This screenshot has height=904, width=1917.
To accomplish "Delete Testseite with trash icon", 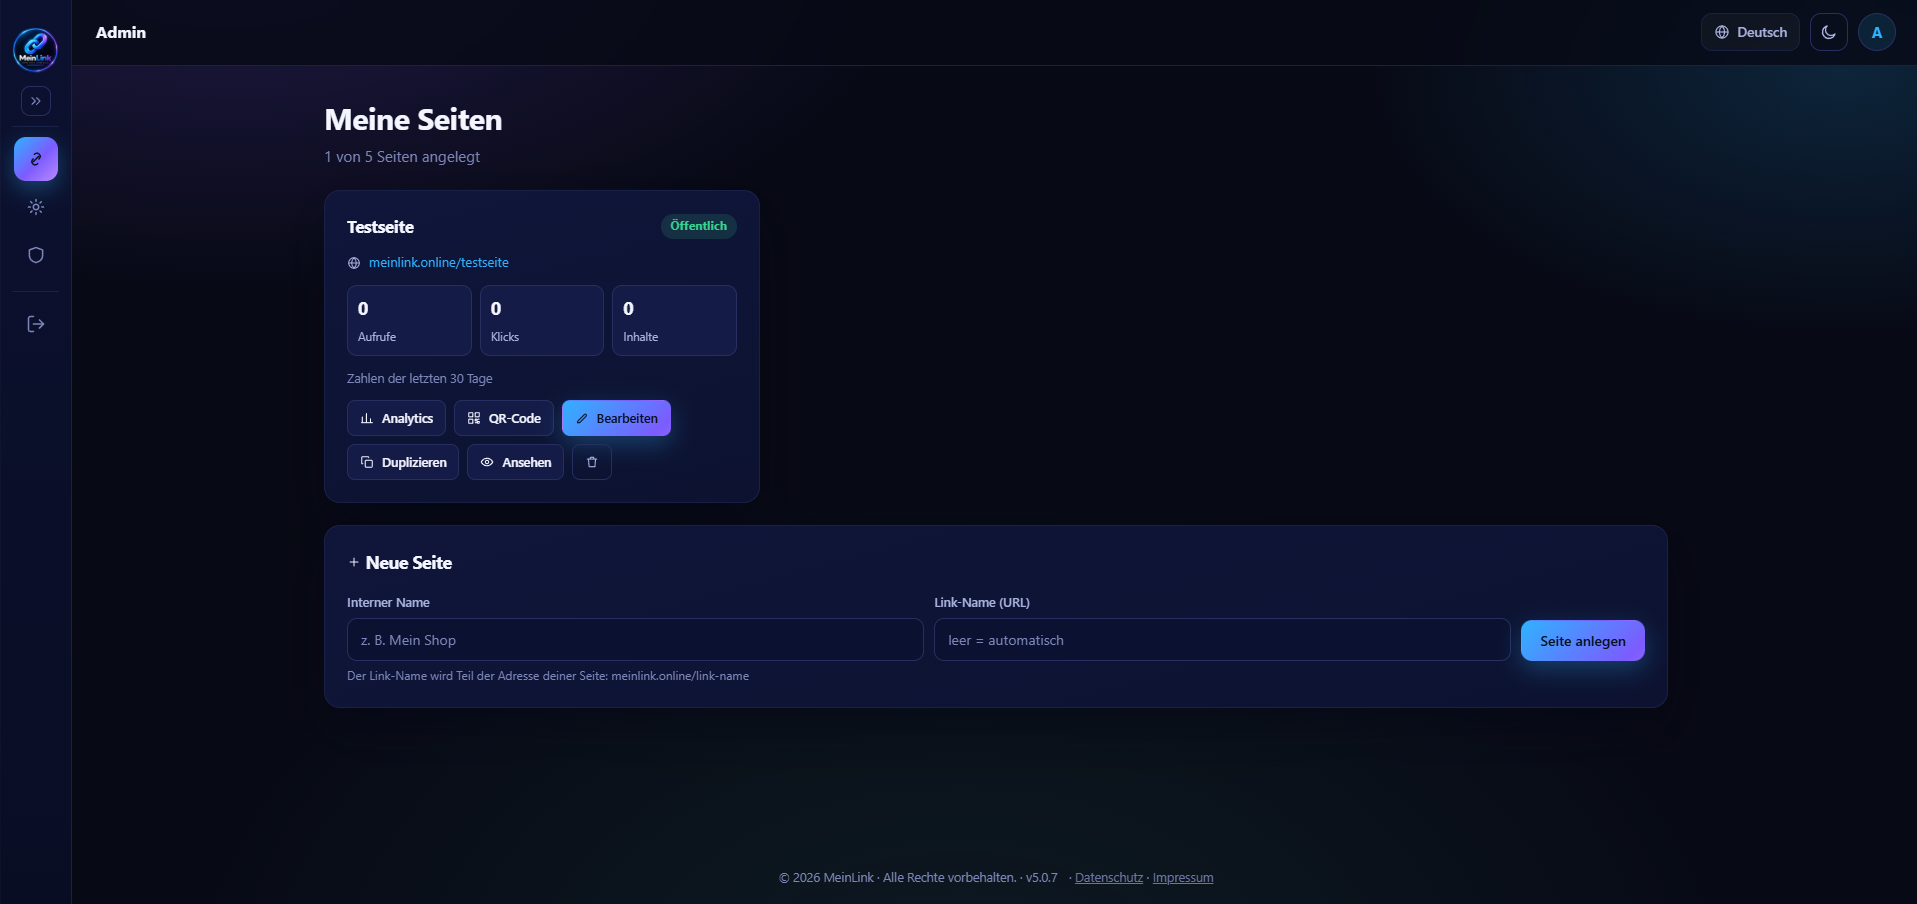I will [592, 462].
